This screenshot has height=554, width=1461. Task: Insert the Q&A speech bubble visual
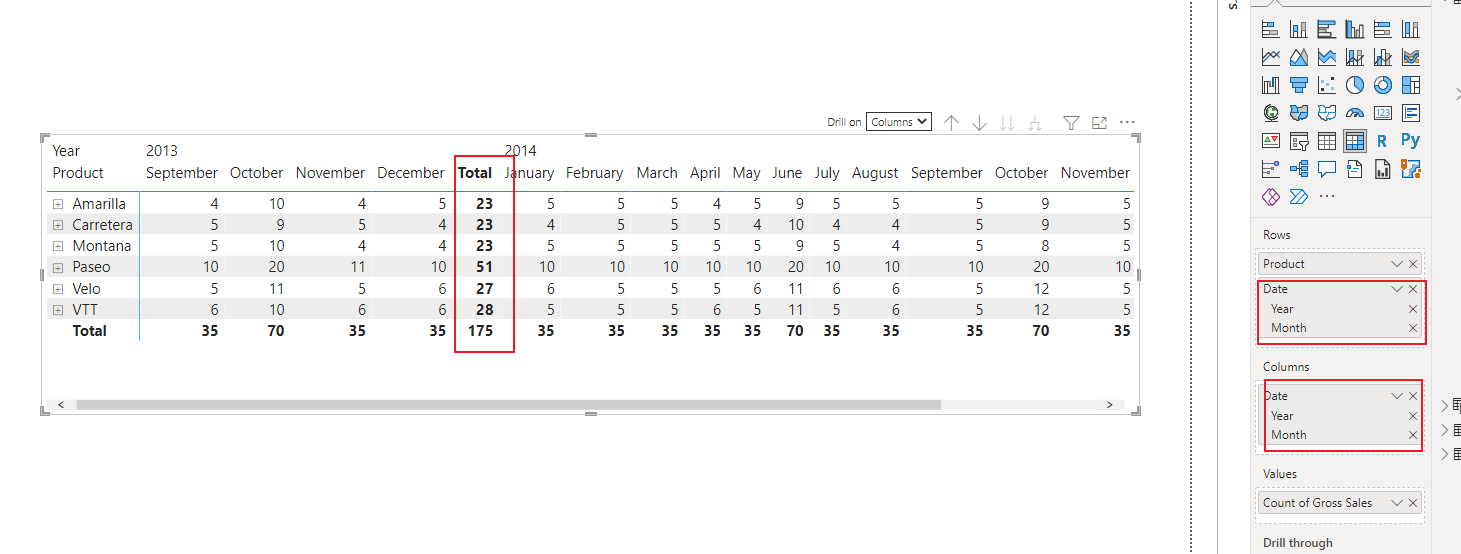pos(1327,169)
